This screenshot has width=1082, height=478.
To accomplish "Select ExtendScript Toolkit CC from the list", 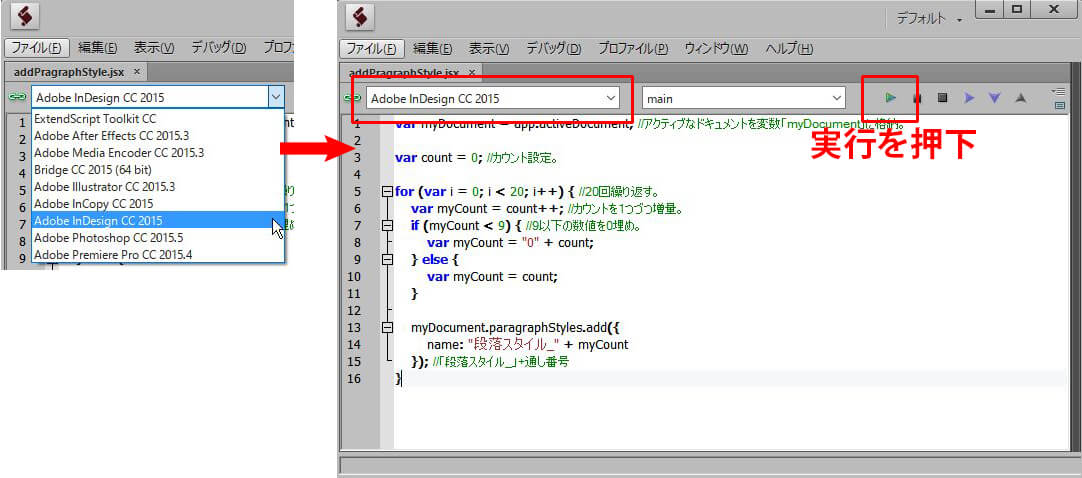I will [158, 119].
